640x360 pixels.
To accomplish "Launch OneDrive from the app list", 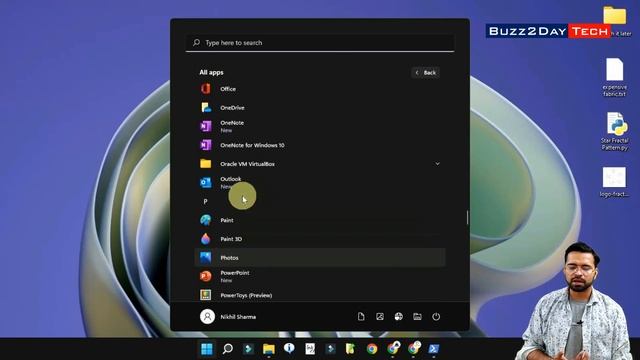I will click(320, 107).
